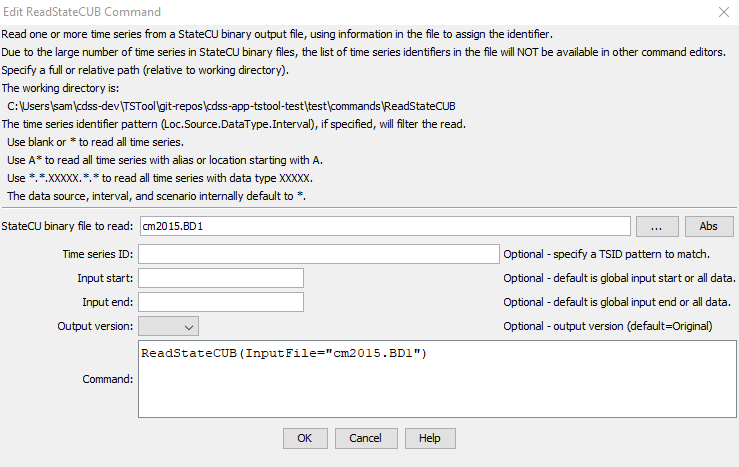
Task: Click the Input end text field
Action: (x=221, y=302)
